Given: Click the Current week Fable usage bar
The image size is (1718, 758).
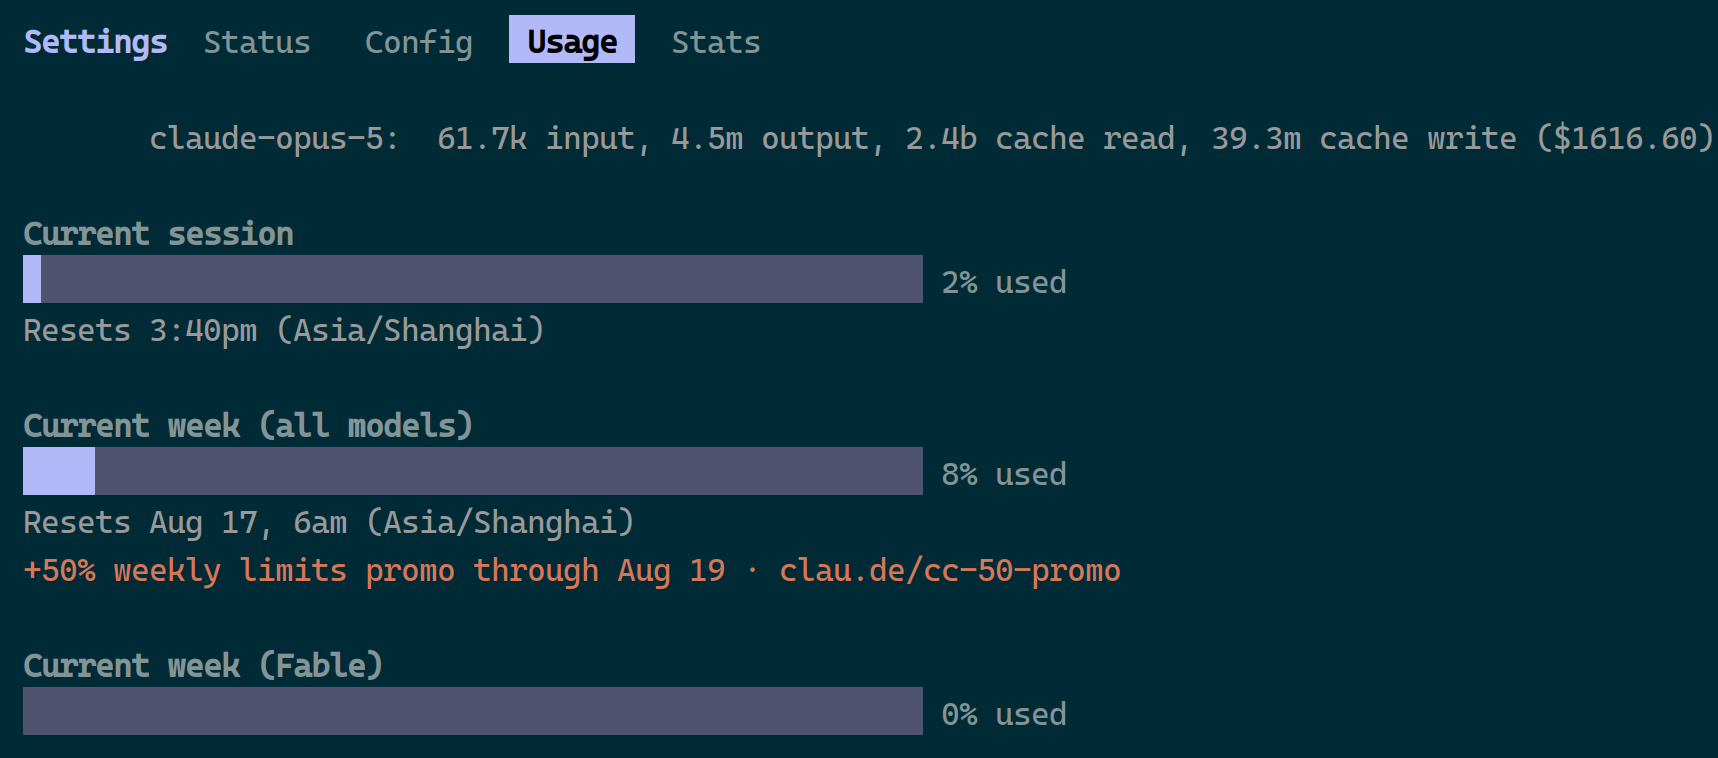Looking at the screenshot, I should pos(473,711).
